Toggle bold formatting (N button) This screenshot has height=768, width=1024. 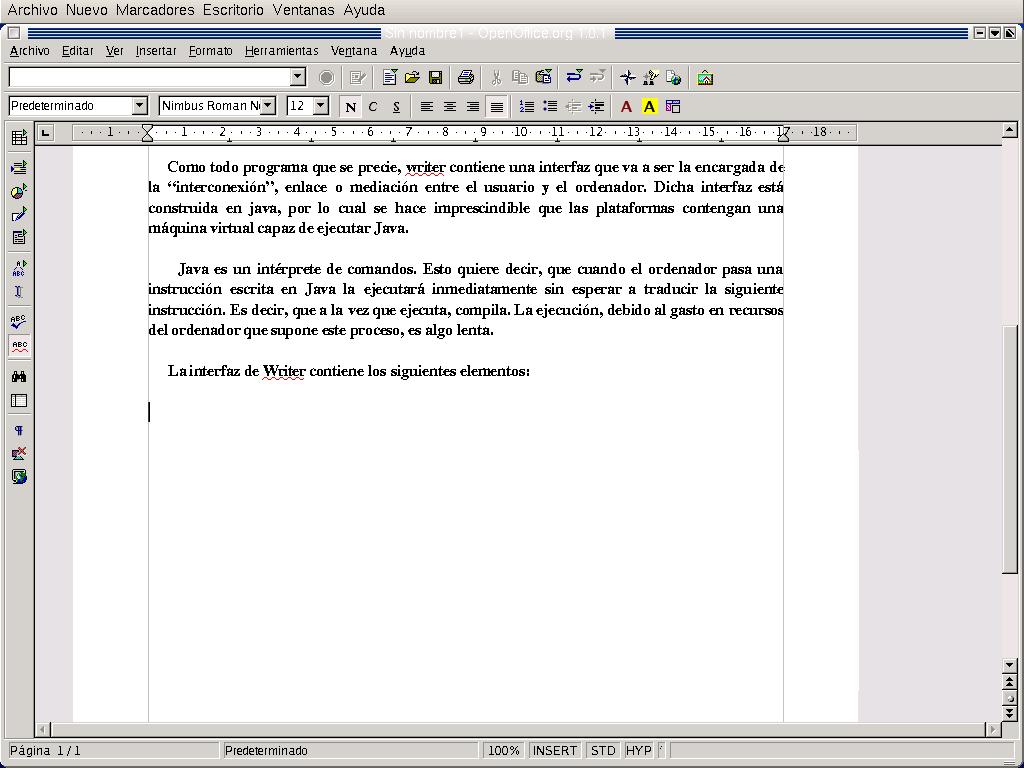tap(350, 106)
